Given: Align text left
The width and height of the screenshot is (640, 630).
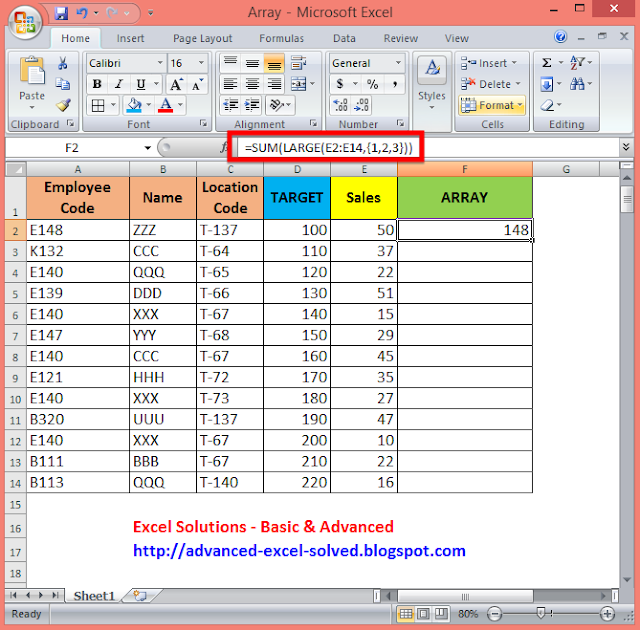Looking at the screenshot, I should pos(231,84).
